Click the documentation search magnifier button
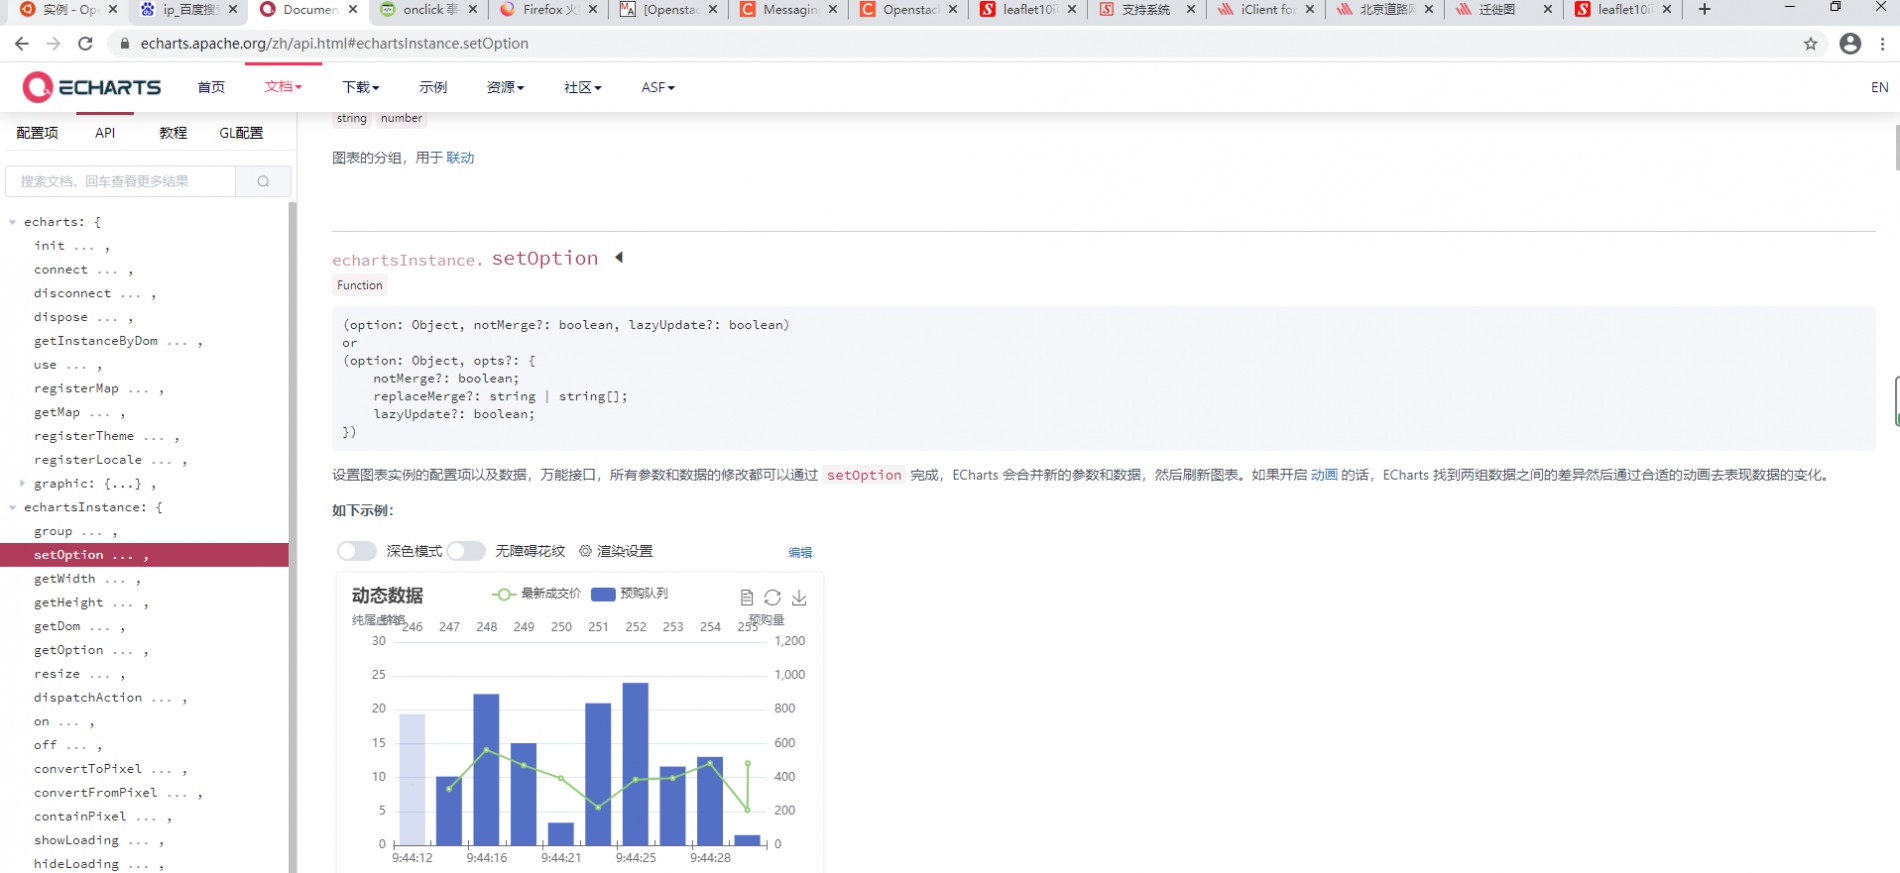The width and height of the screenshot is (1900, 873). point(263,181)
